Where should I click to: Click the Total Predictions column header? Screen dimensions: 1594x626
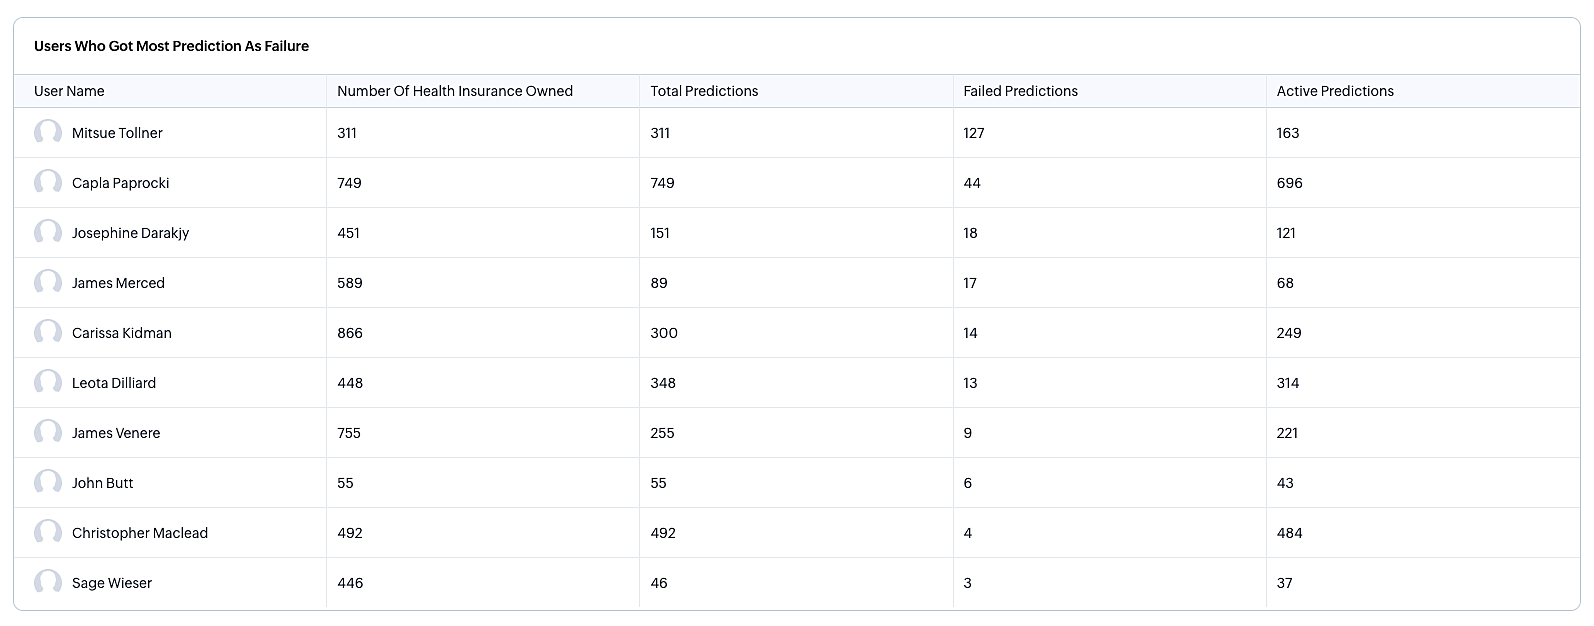point(704,91)
